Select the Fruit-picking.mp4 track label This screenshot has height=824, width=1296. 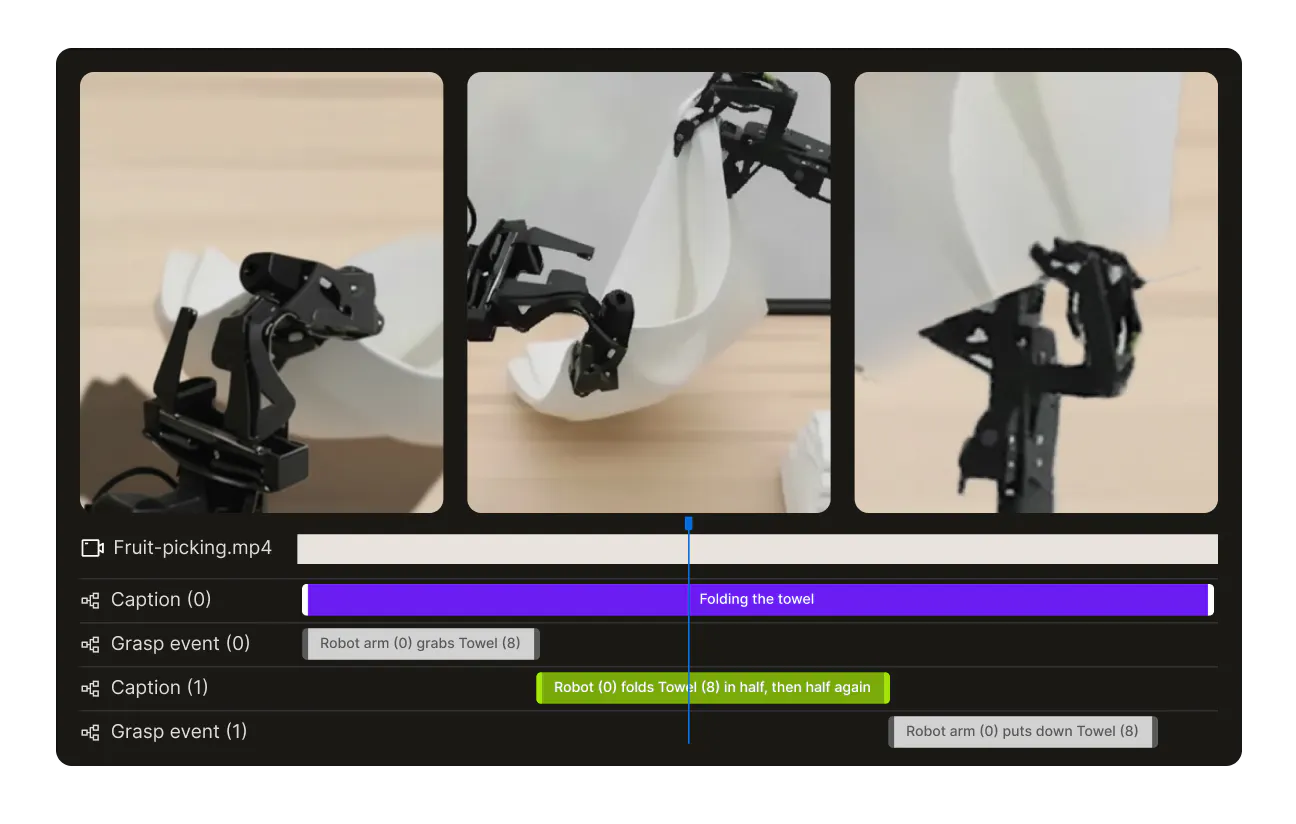coord(193,547)
